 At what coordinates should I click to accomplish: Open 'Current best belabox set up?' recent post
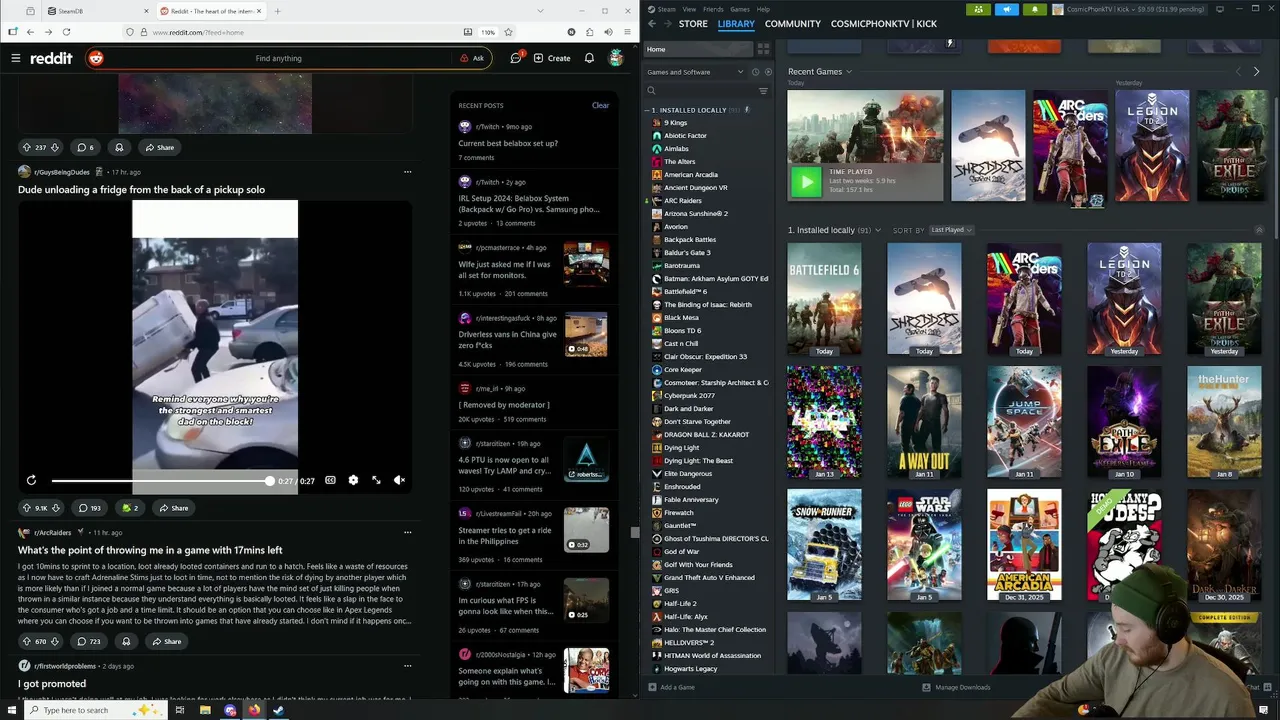[x=508, y=143]
